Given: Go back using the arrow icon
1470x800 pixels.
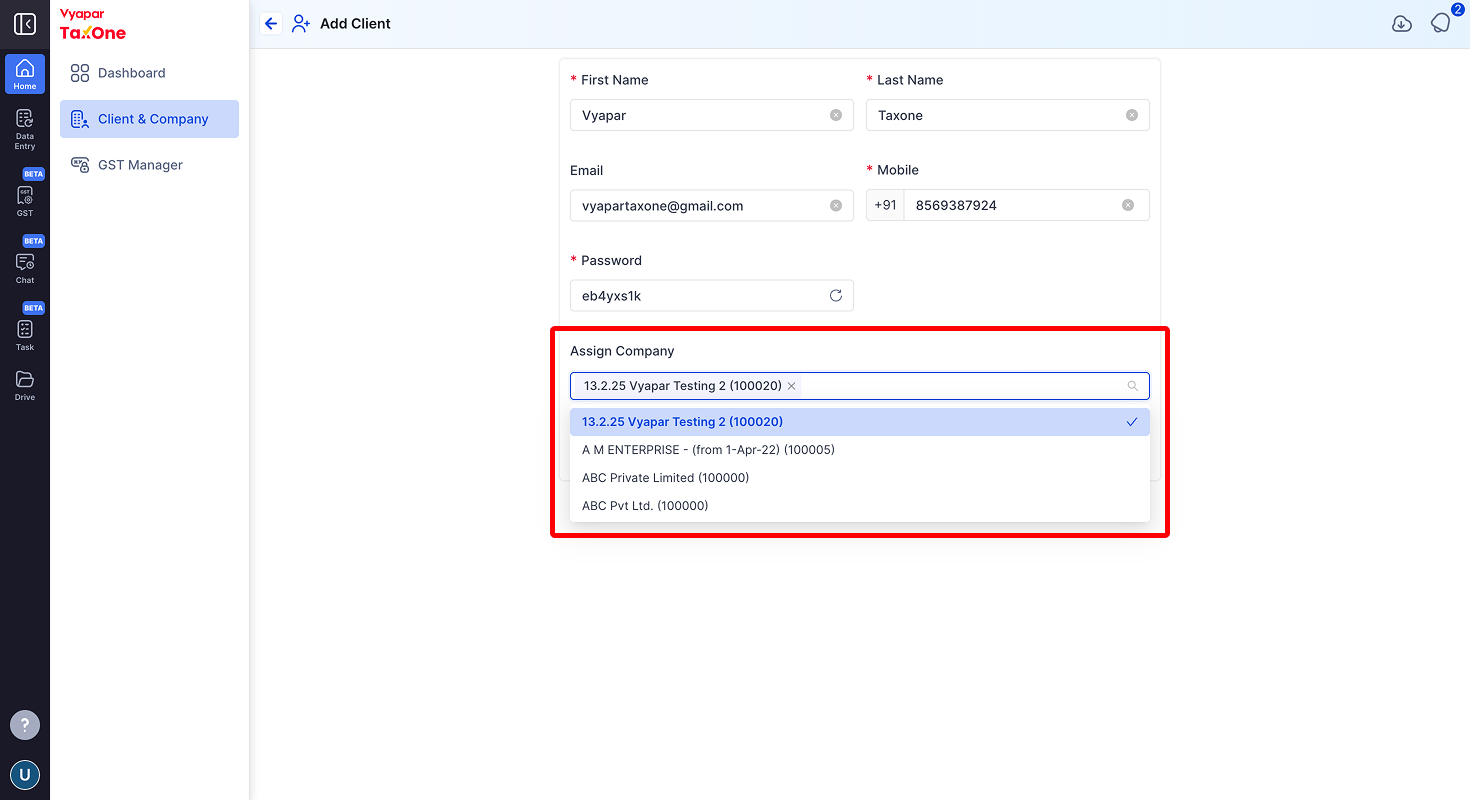Looking at the screenshot, I should coord(271,23).
